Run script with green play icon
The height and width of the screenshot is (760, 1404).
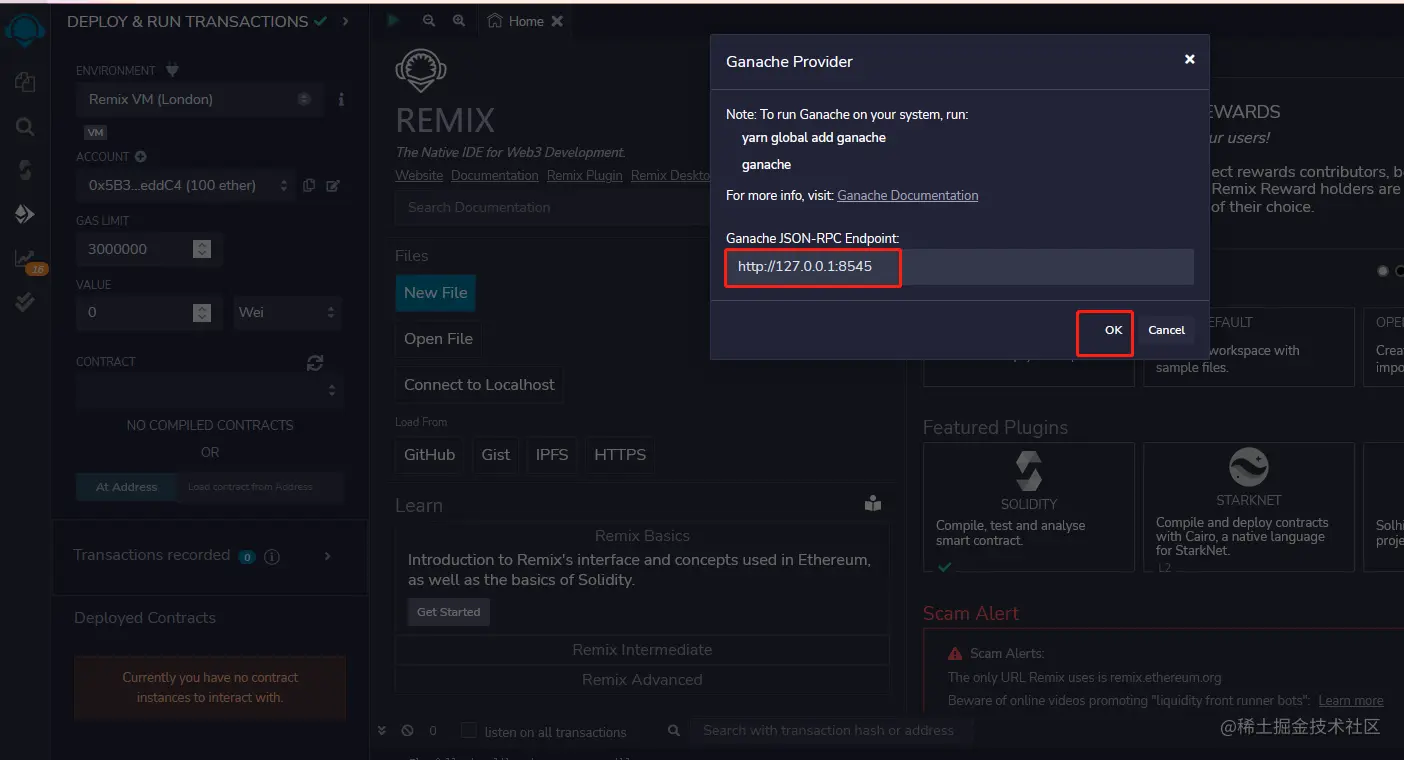393,20
